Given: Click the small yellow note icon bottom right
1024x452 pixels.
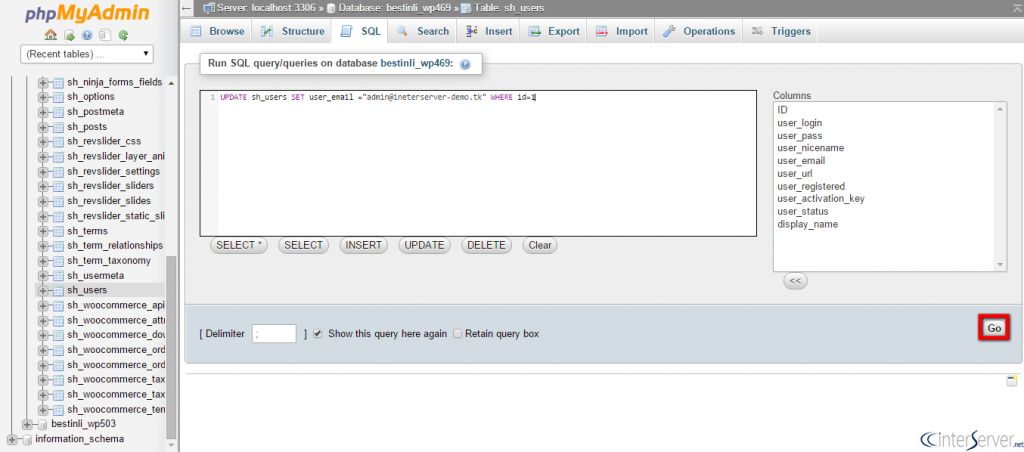Looking at the screenshot, I should coord(1011,381).
